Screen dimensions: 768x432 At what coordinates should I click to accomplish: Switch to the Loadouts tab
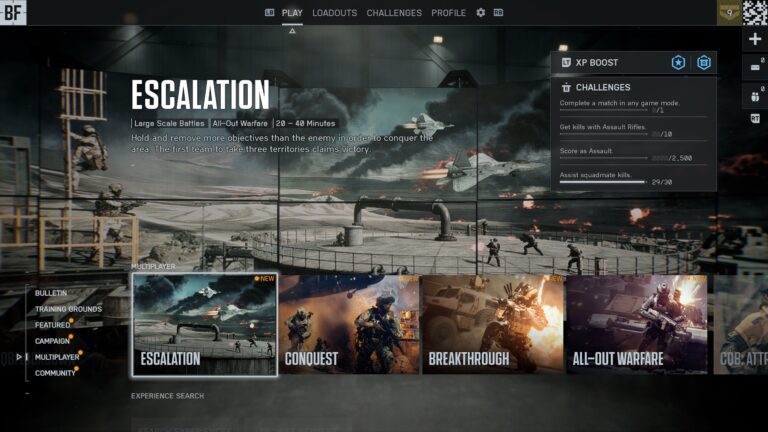[335, 13]
